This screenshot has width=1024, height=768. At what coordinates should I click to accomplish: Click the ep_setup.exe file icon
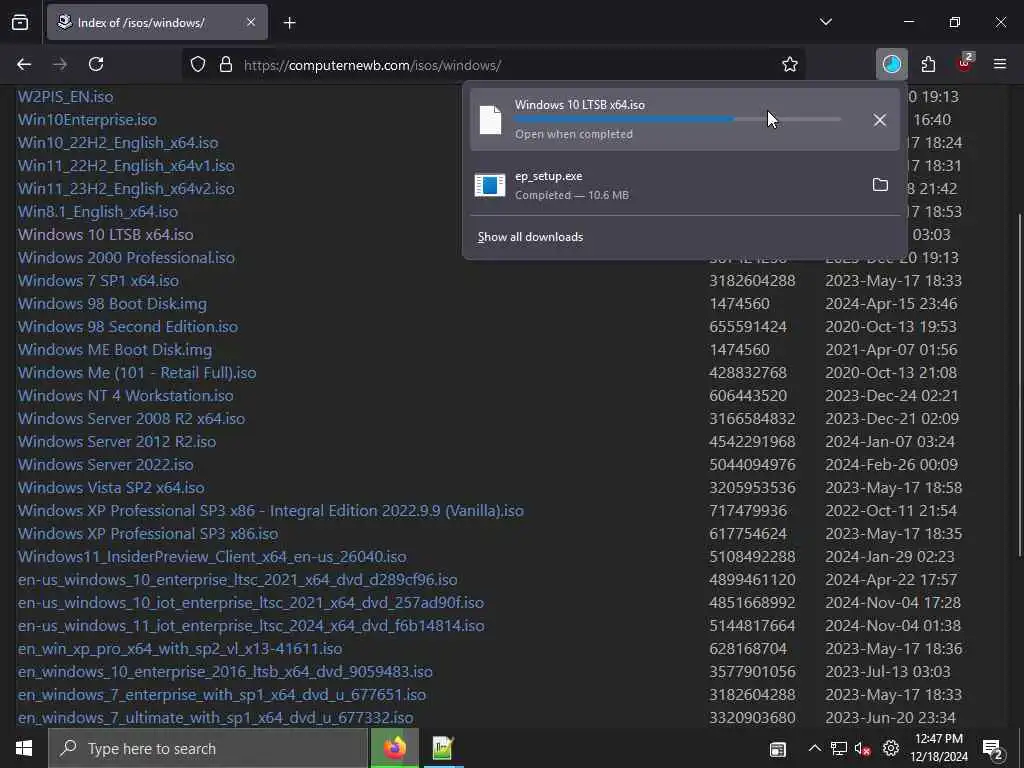(490, 185)
